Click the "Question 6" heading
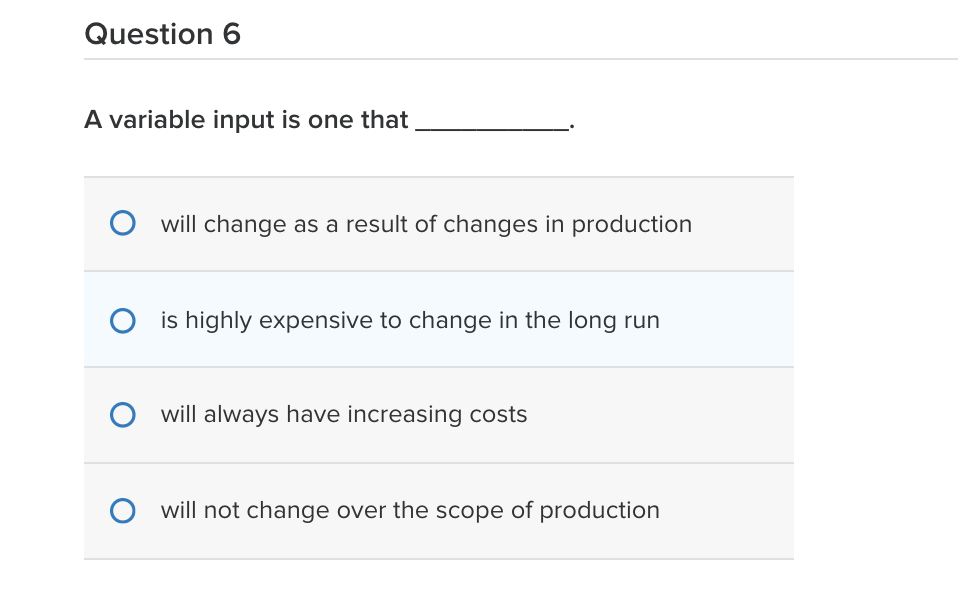 [x=163, y=35]
